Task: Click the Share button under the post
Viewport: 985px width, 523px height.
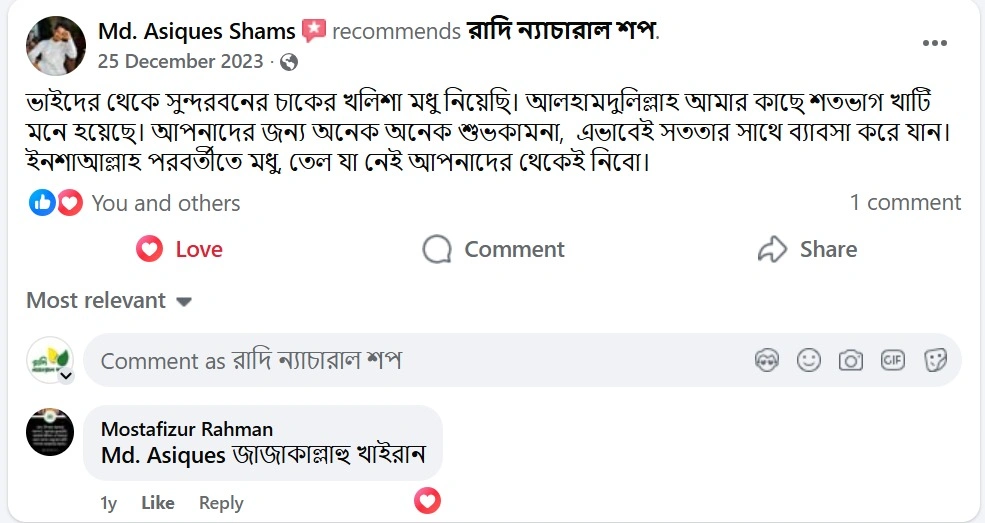Action: point(807,249)
